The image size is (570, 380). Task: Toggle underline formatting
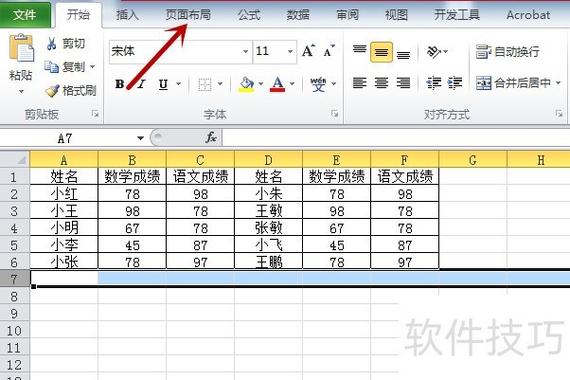[x=163, y=85]
